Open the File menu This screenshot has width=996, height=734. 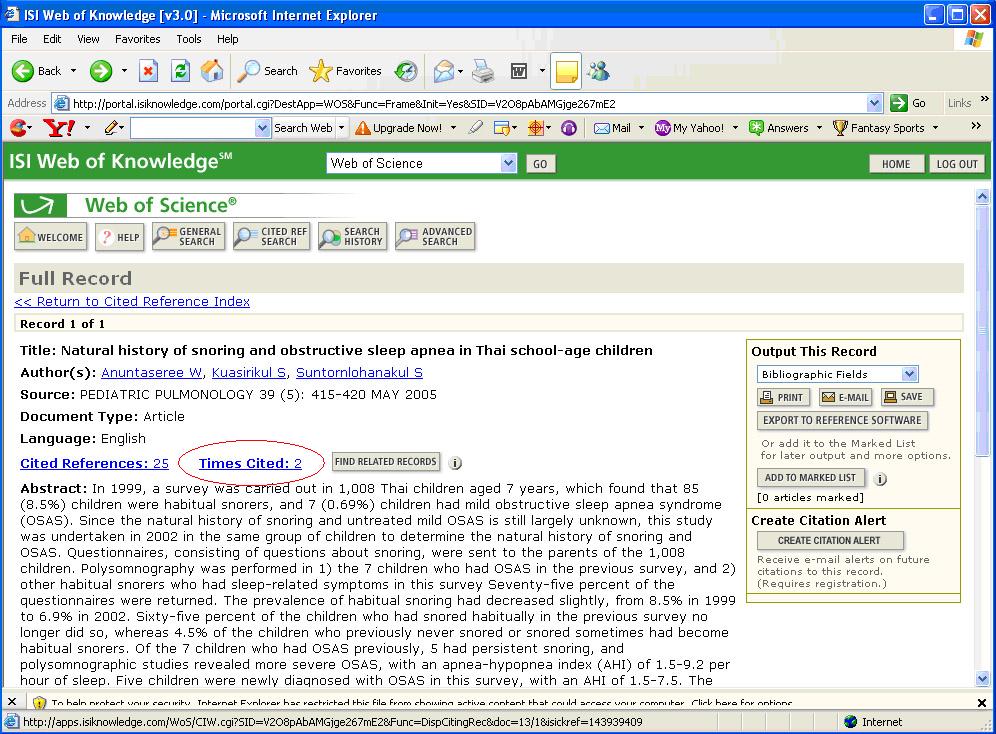tap(19, 39)
